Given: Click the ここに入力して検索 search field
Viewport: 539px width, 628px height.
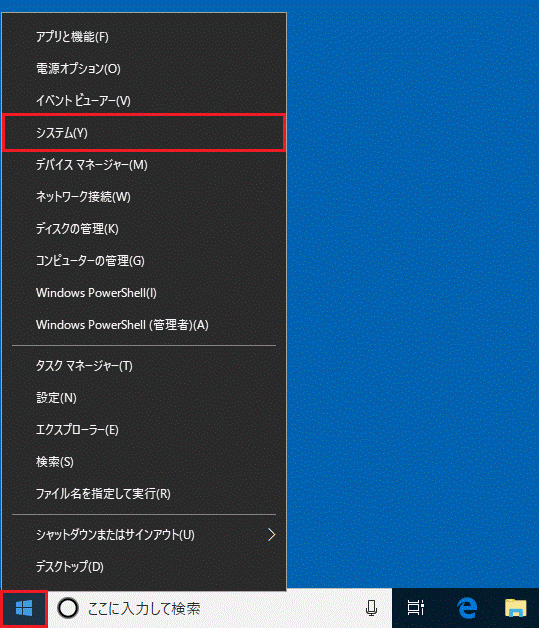Looking at the screenshot, I should click(x=219, y=608).
